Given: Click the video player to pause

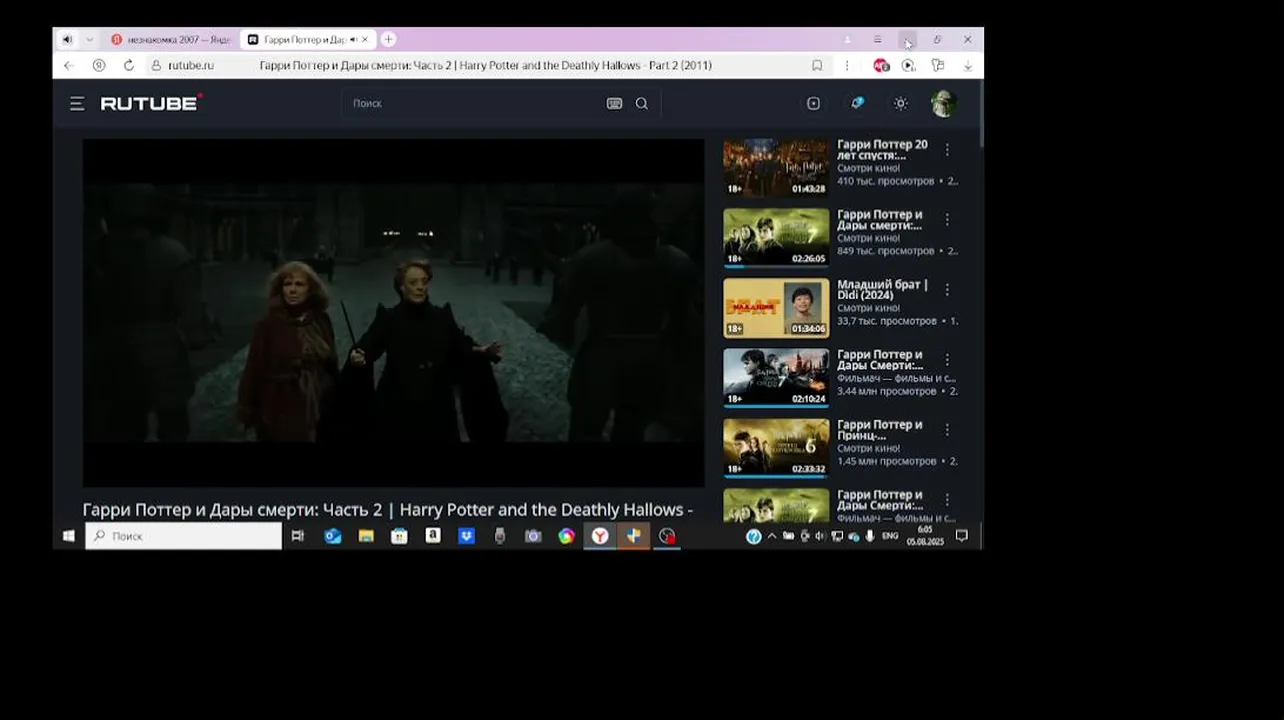Looking at the screenshot, I should click(393, 312).
